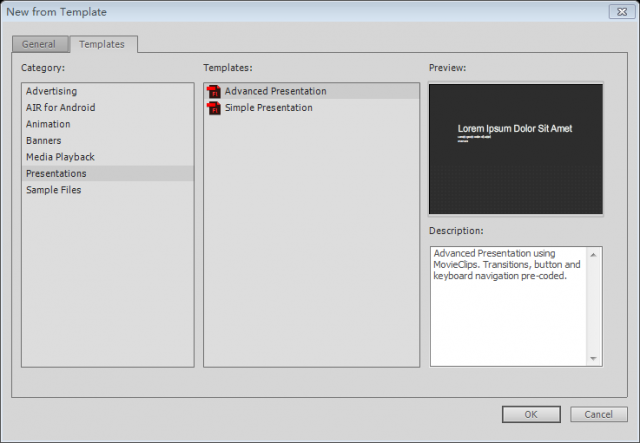The width and height of the screenshot is (640, 443).
Task: Click description scrollbar up arrow
Action: pyautogui.click(x=593, y=255)
